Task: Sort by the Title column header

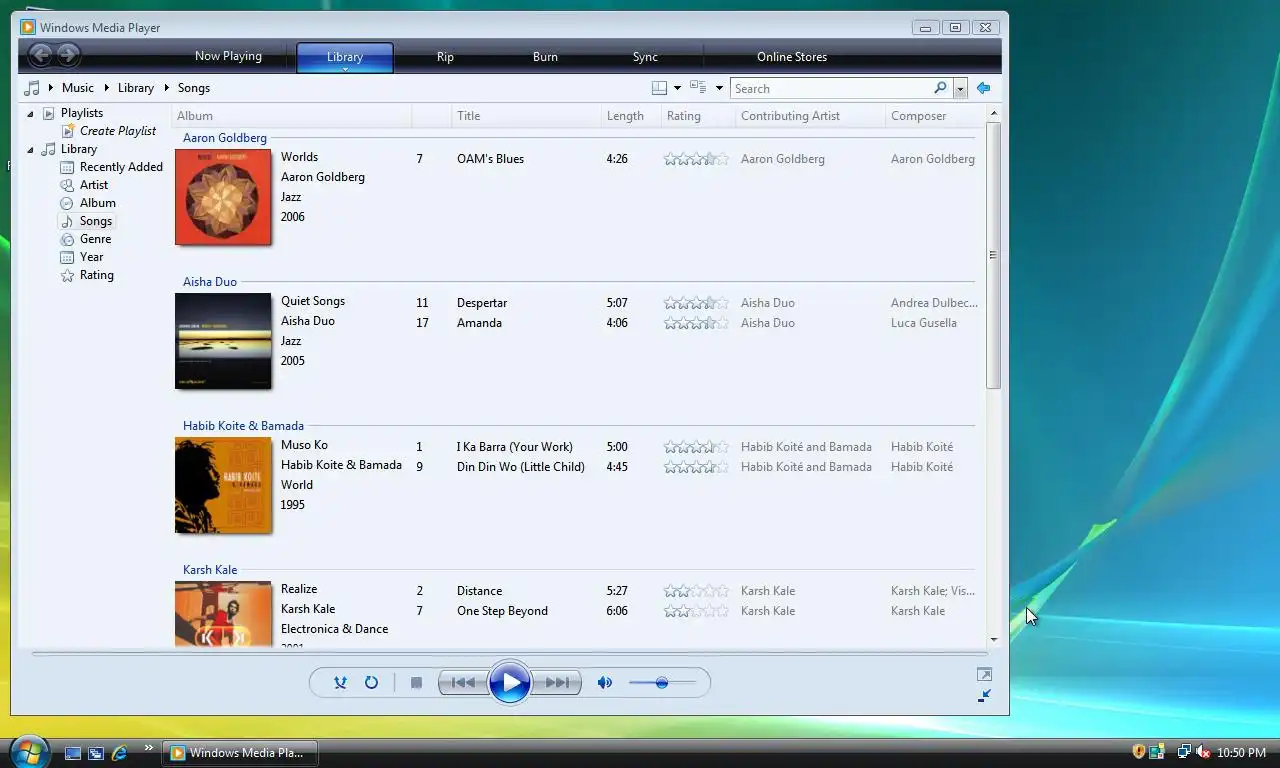Action: 526,116
